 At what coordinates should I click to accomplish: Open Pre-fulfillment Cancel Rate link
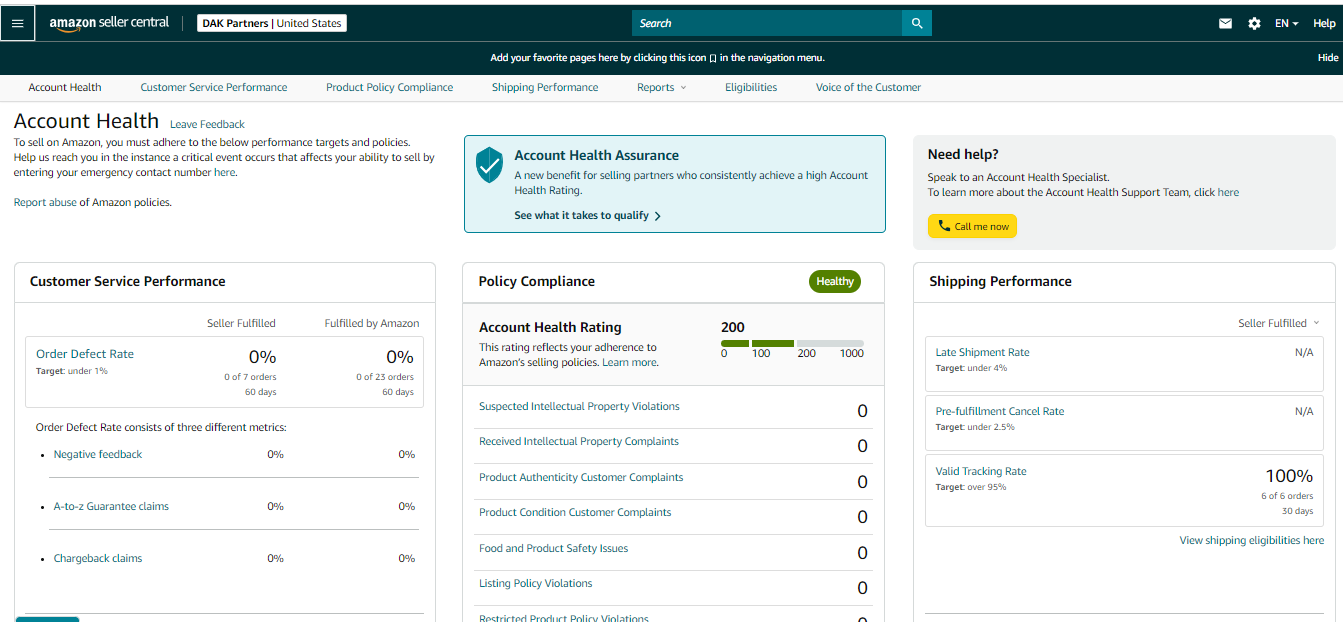(x=1000, y=411)
